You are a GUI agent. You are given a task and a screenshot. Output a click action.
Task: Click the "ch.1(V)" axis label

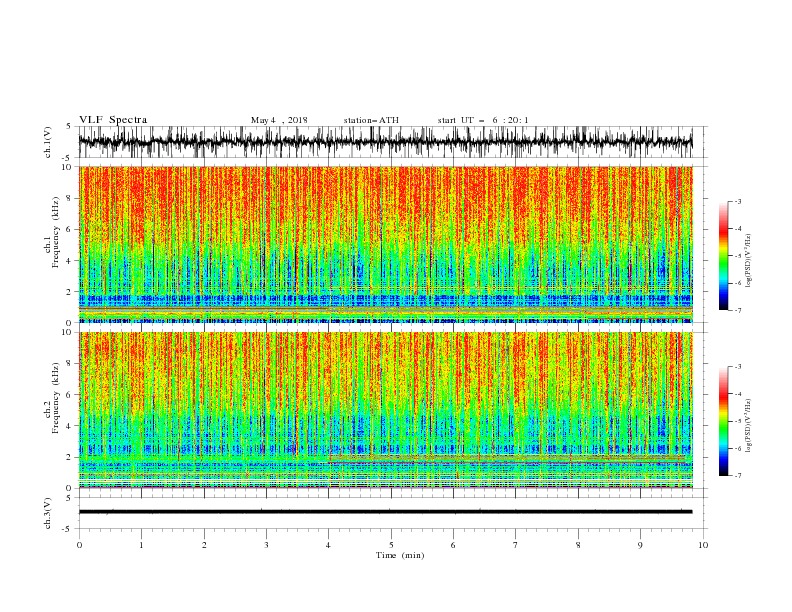click(x=48, y=142)
